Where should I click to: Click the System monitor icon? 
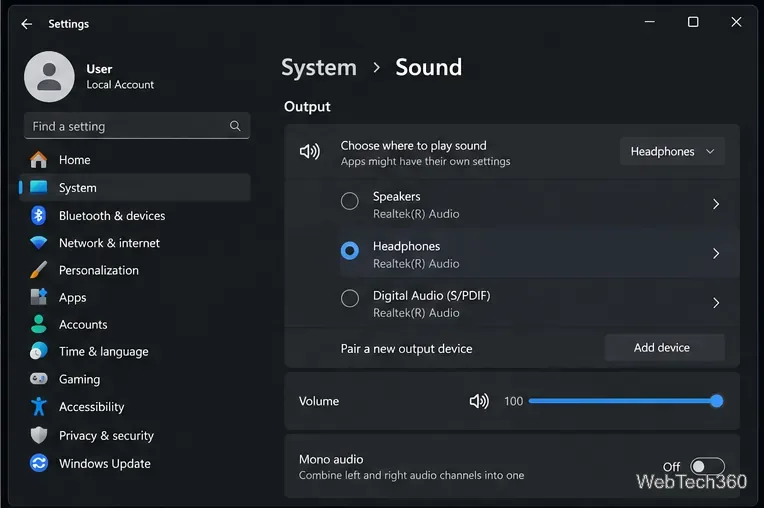tap(38, 188)
